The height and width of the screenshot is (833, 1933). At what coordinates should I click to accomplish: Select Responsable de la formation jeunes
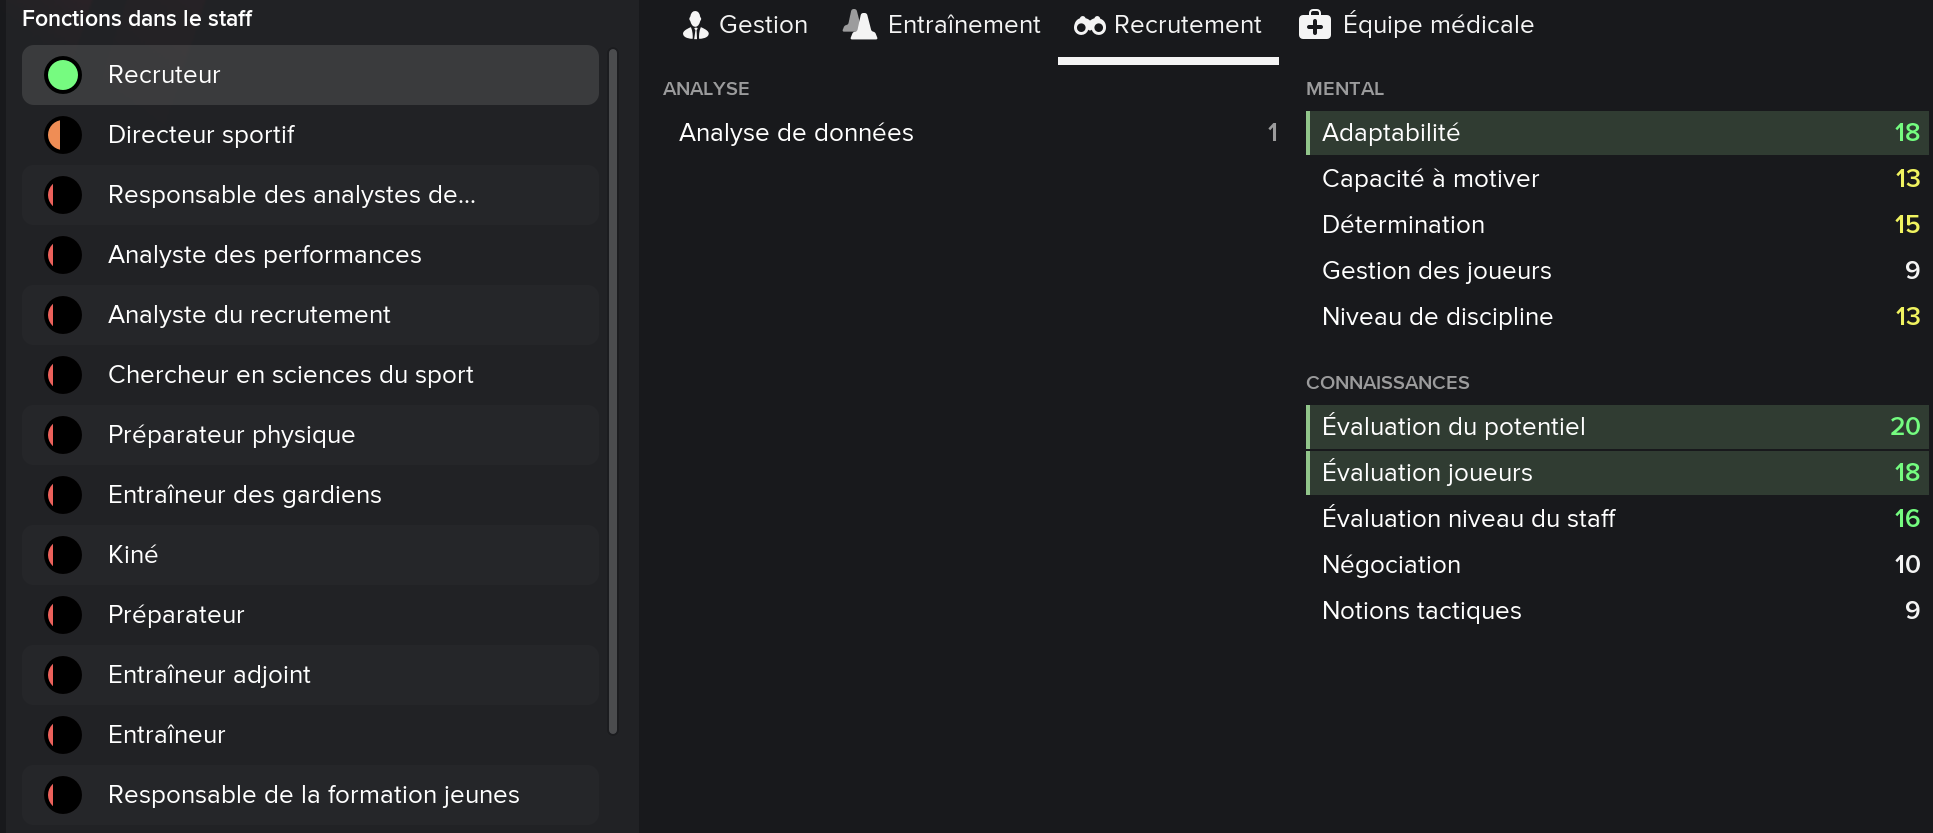click(310, 795)
